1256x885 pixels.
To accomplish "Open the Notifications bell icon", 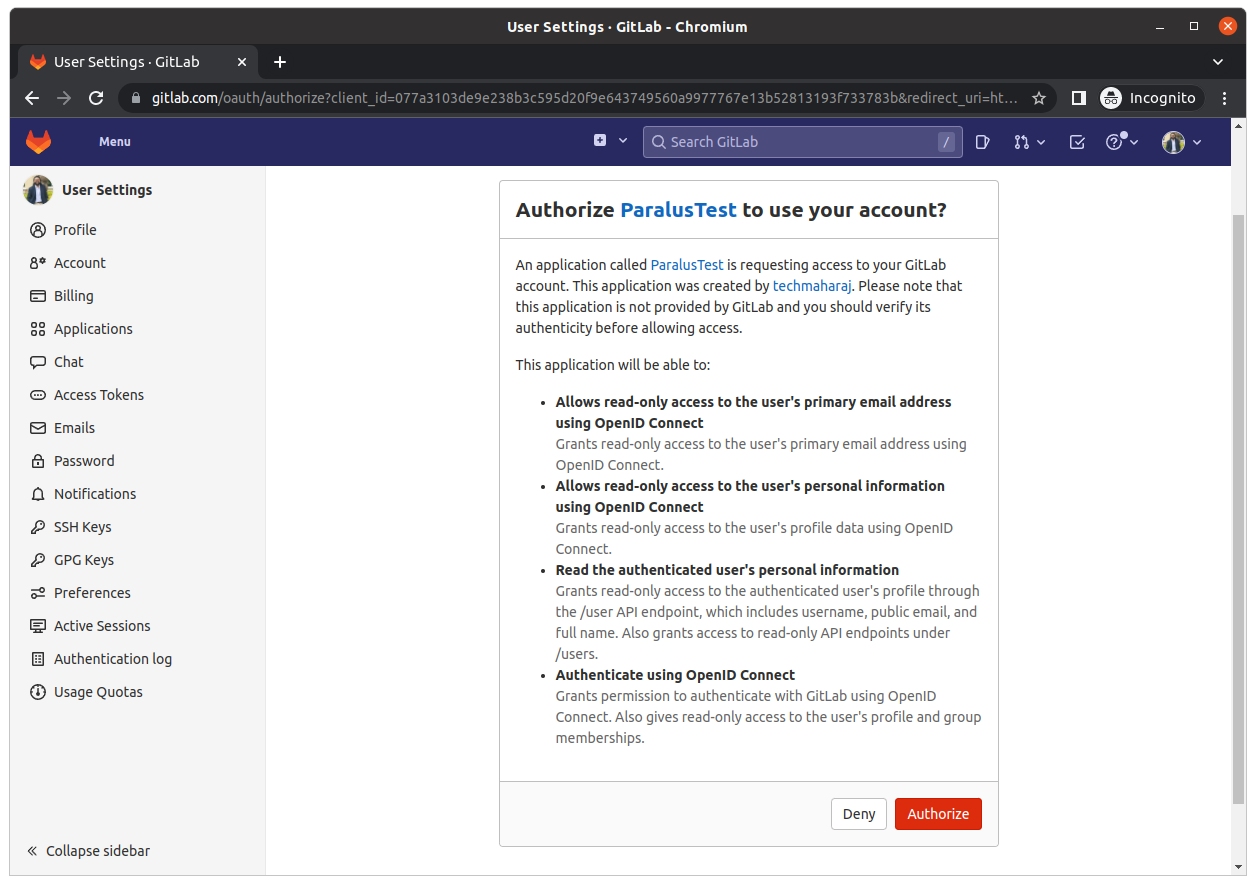I will (38, 494).
